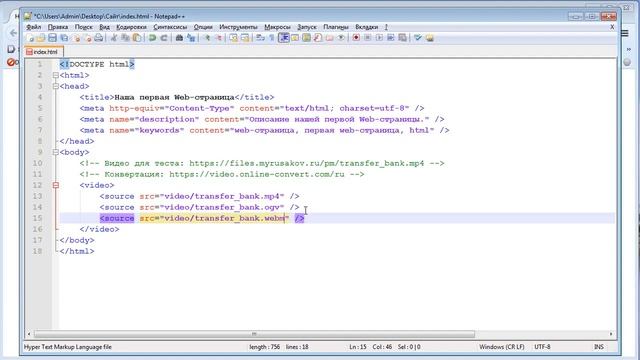Stop macro recording toolbar icon

(367, 38)
